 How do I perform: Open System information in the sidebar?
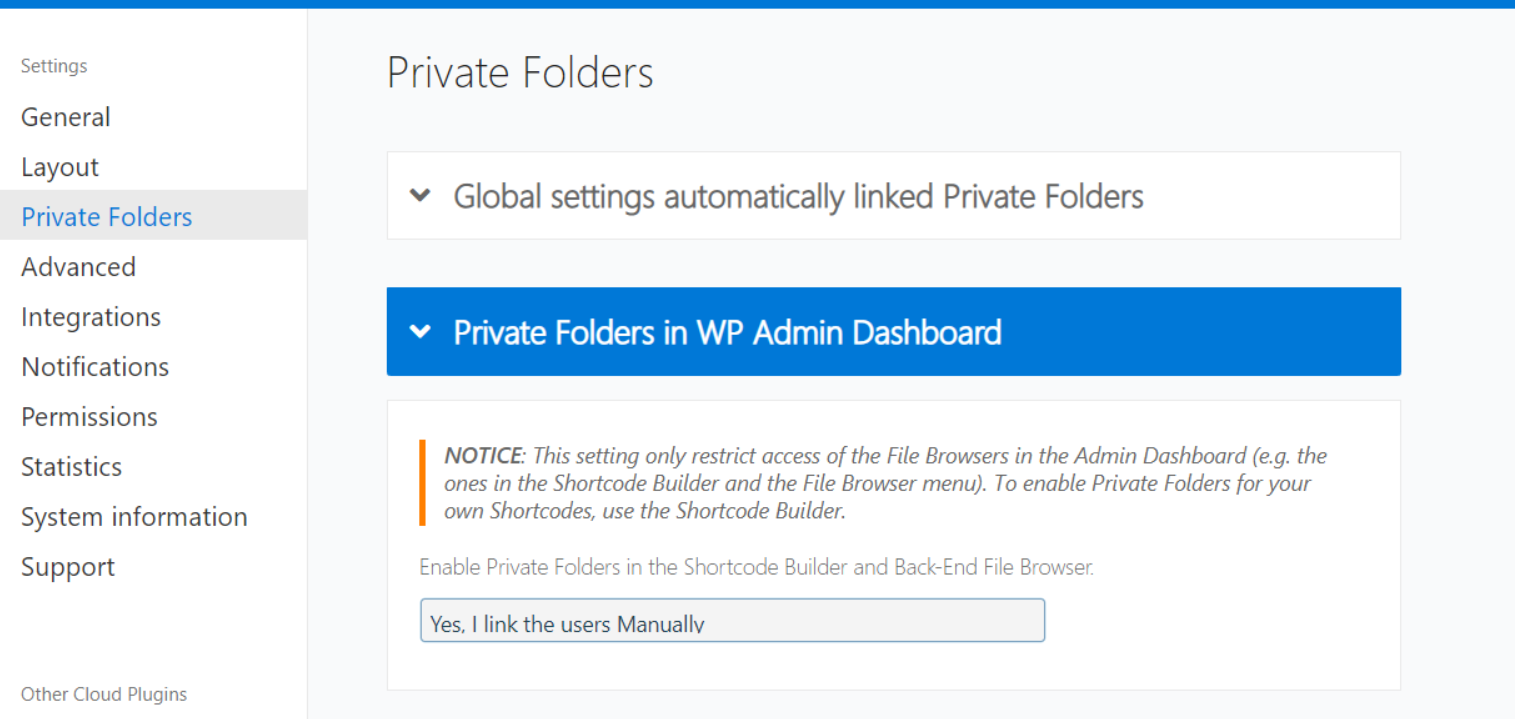[x=134, y=517]
